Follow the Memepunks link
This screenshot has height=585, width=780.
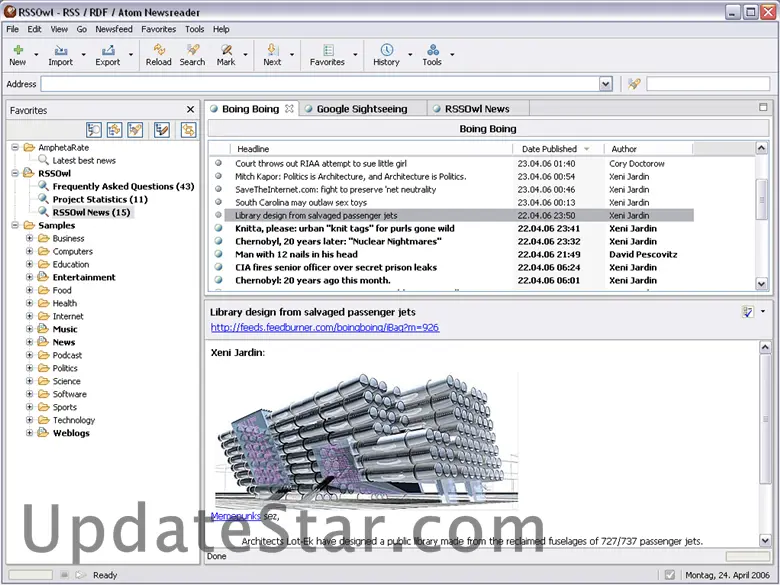[235, 516]
